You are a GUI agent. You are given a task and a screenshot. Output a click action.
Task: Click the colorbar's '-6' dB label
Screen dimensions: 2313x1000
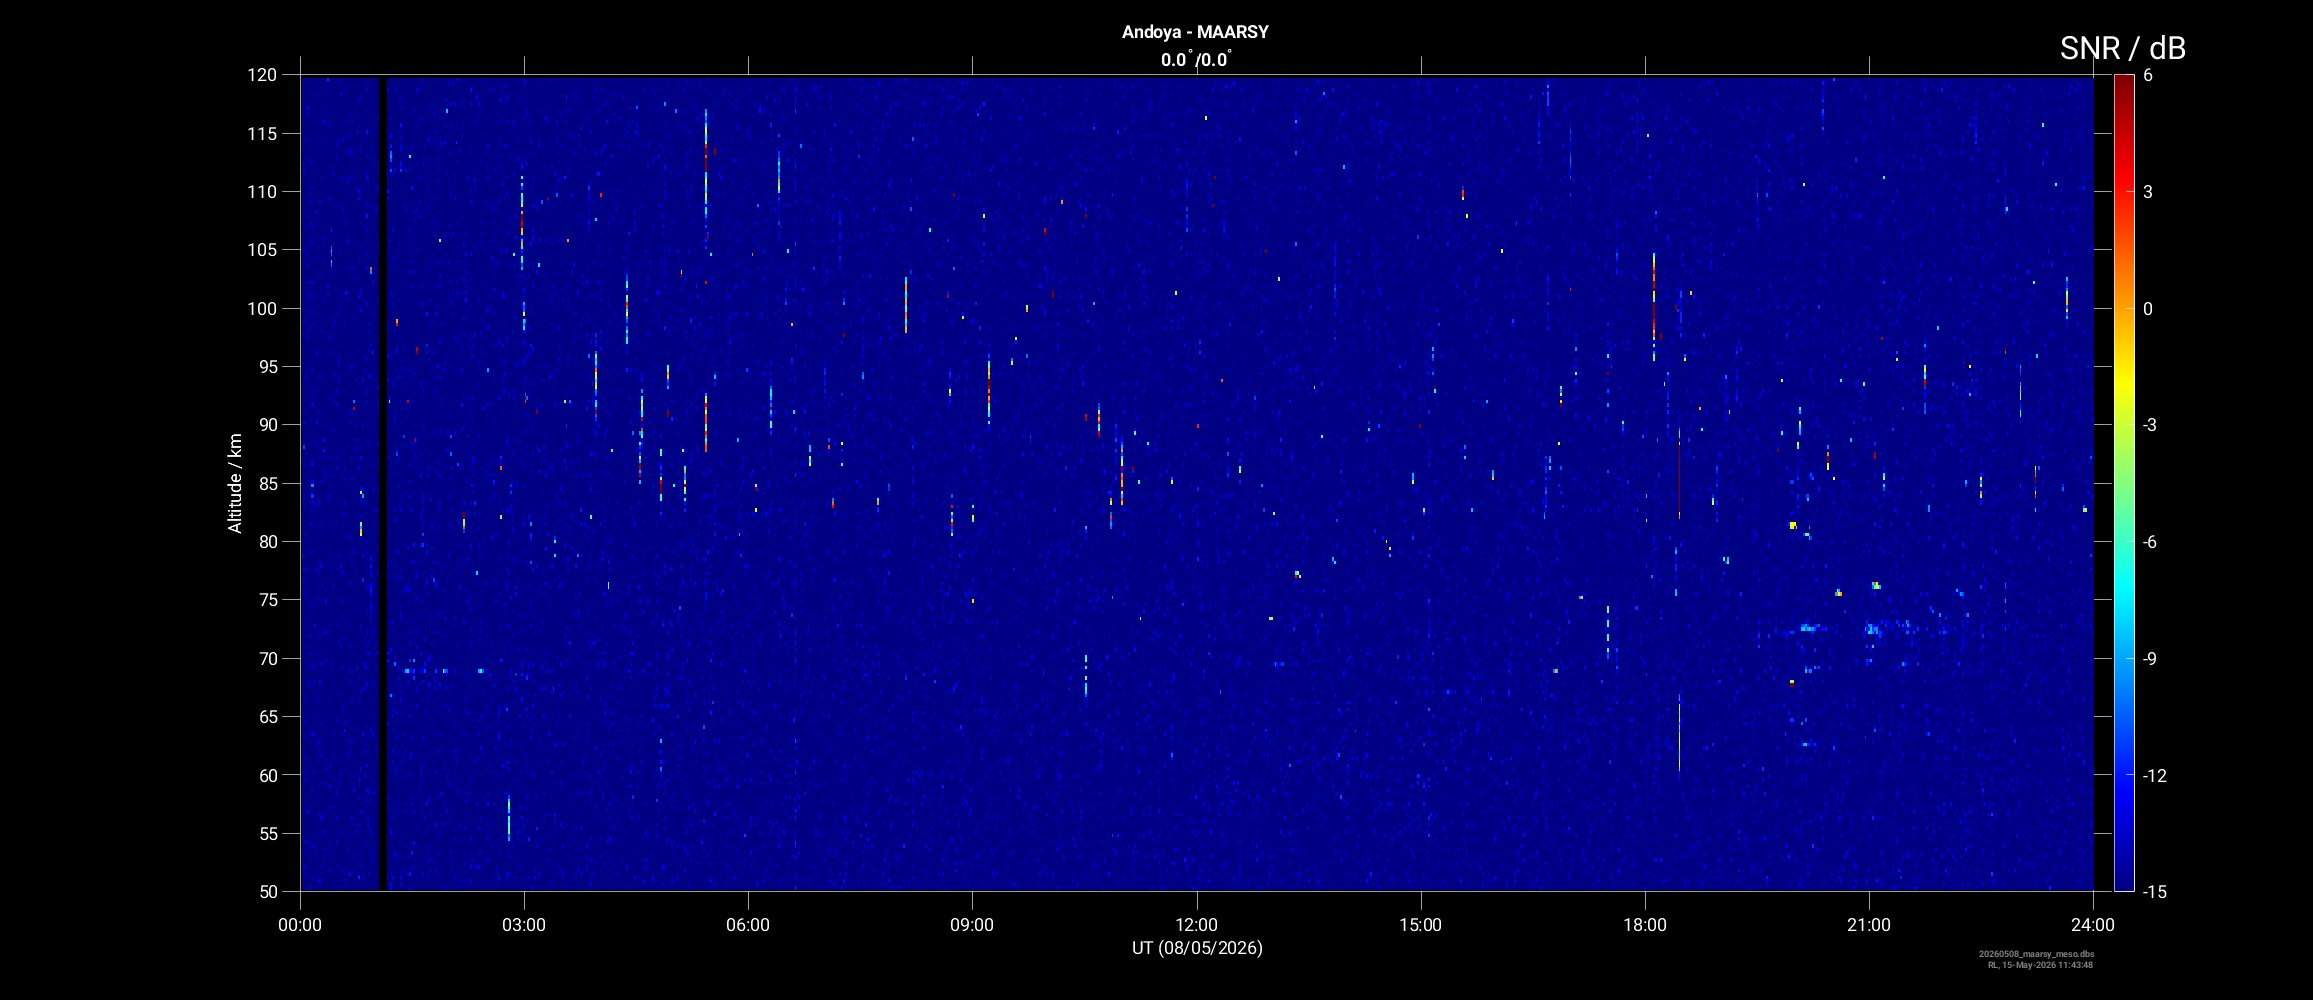(2152, 541)
